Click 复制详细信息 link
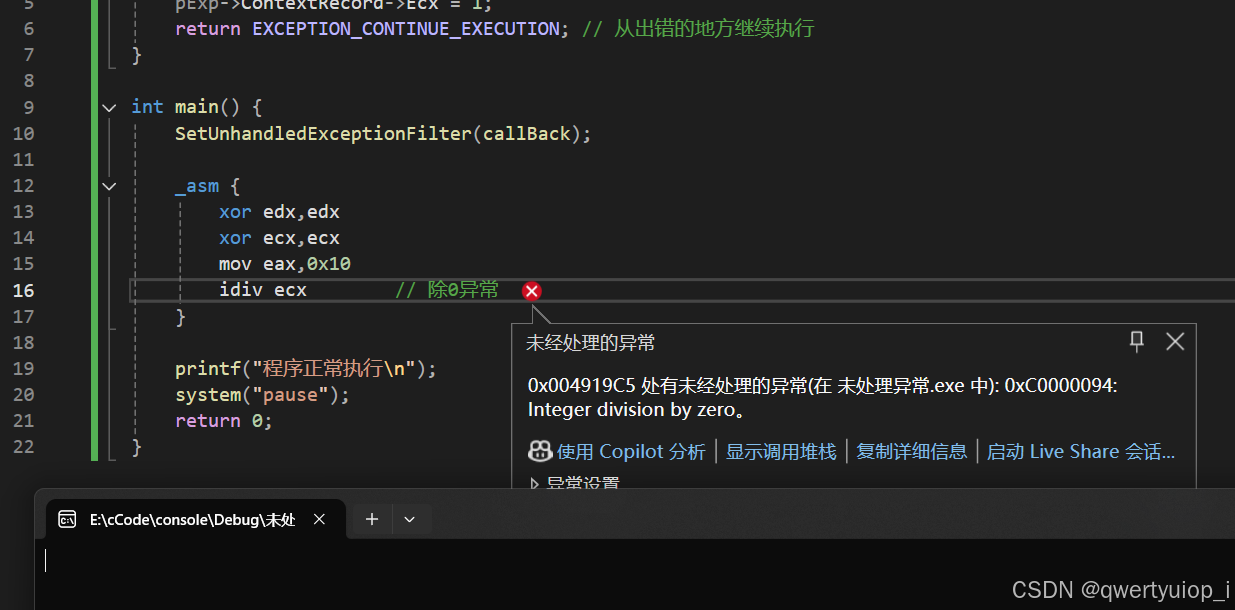The width and height of the screenshot is (1235, 610). coord(912,452)
